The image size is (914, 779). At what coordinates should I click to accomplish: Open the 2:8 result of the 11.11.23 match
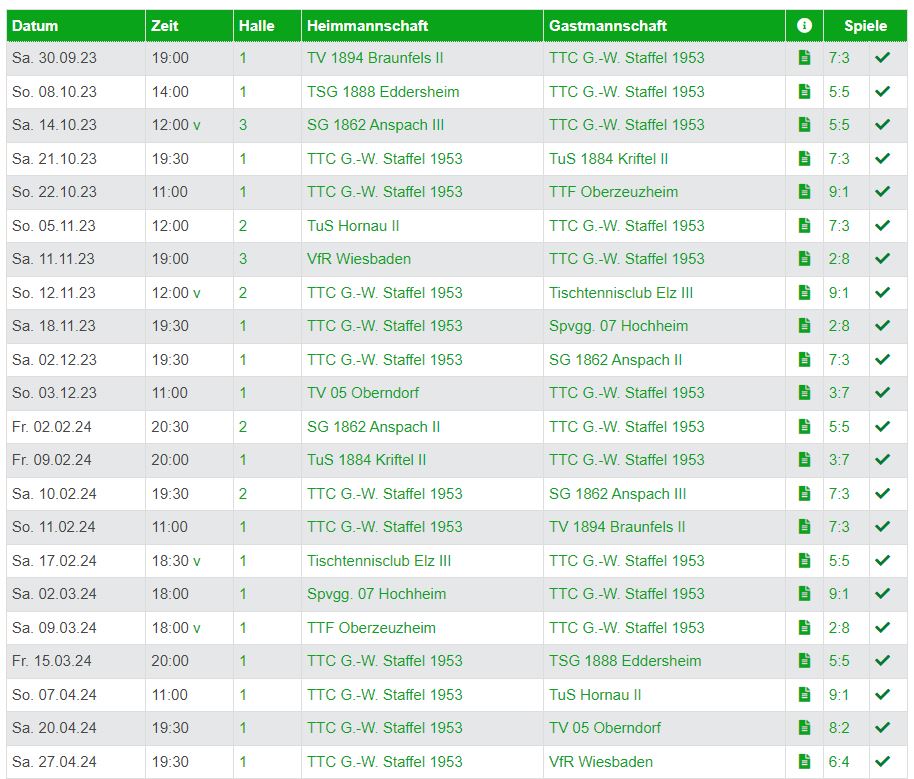pyautogui.click(x=839, y=259)
